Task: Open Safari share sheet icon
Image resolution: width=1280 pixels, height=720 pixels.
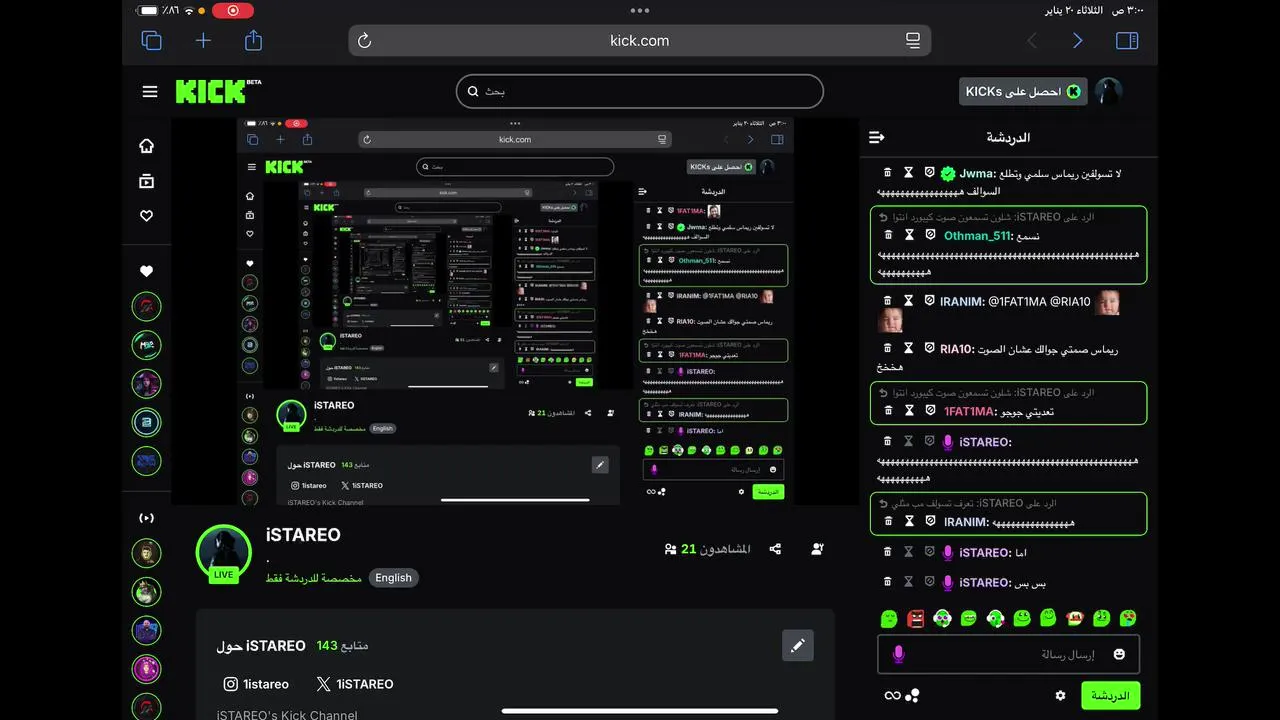Action: (254, 40)
